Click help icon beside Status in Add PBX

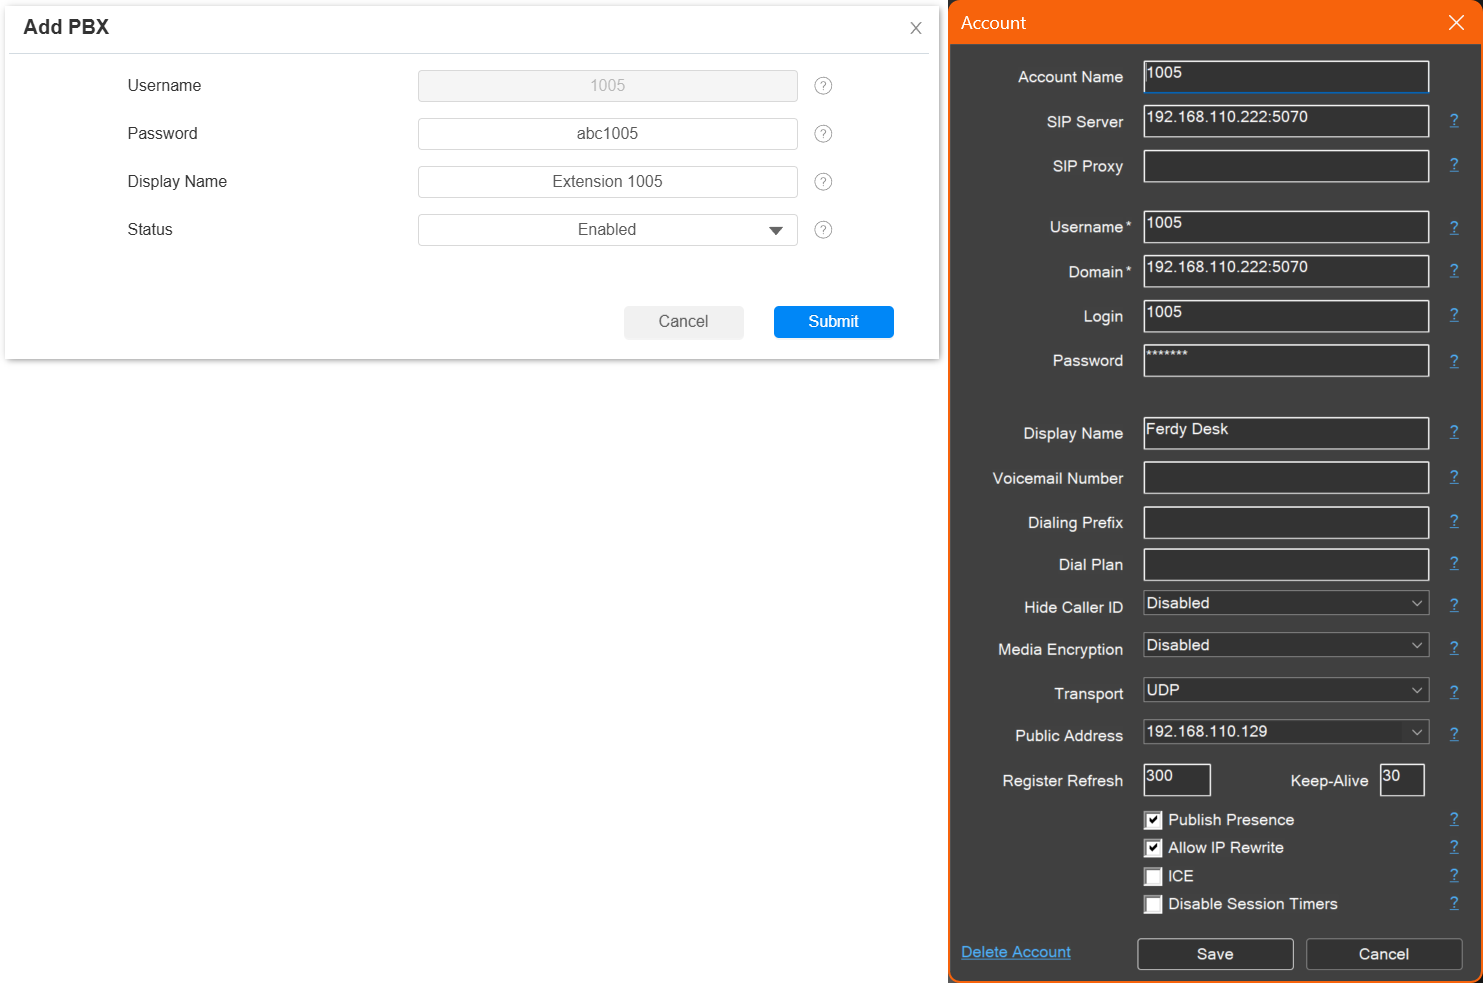click(823, 230)
